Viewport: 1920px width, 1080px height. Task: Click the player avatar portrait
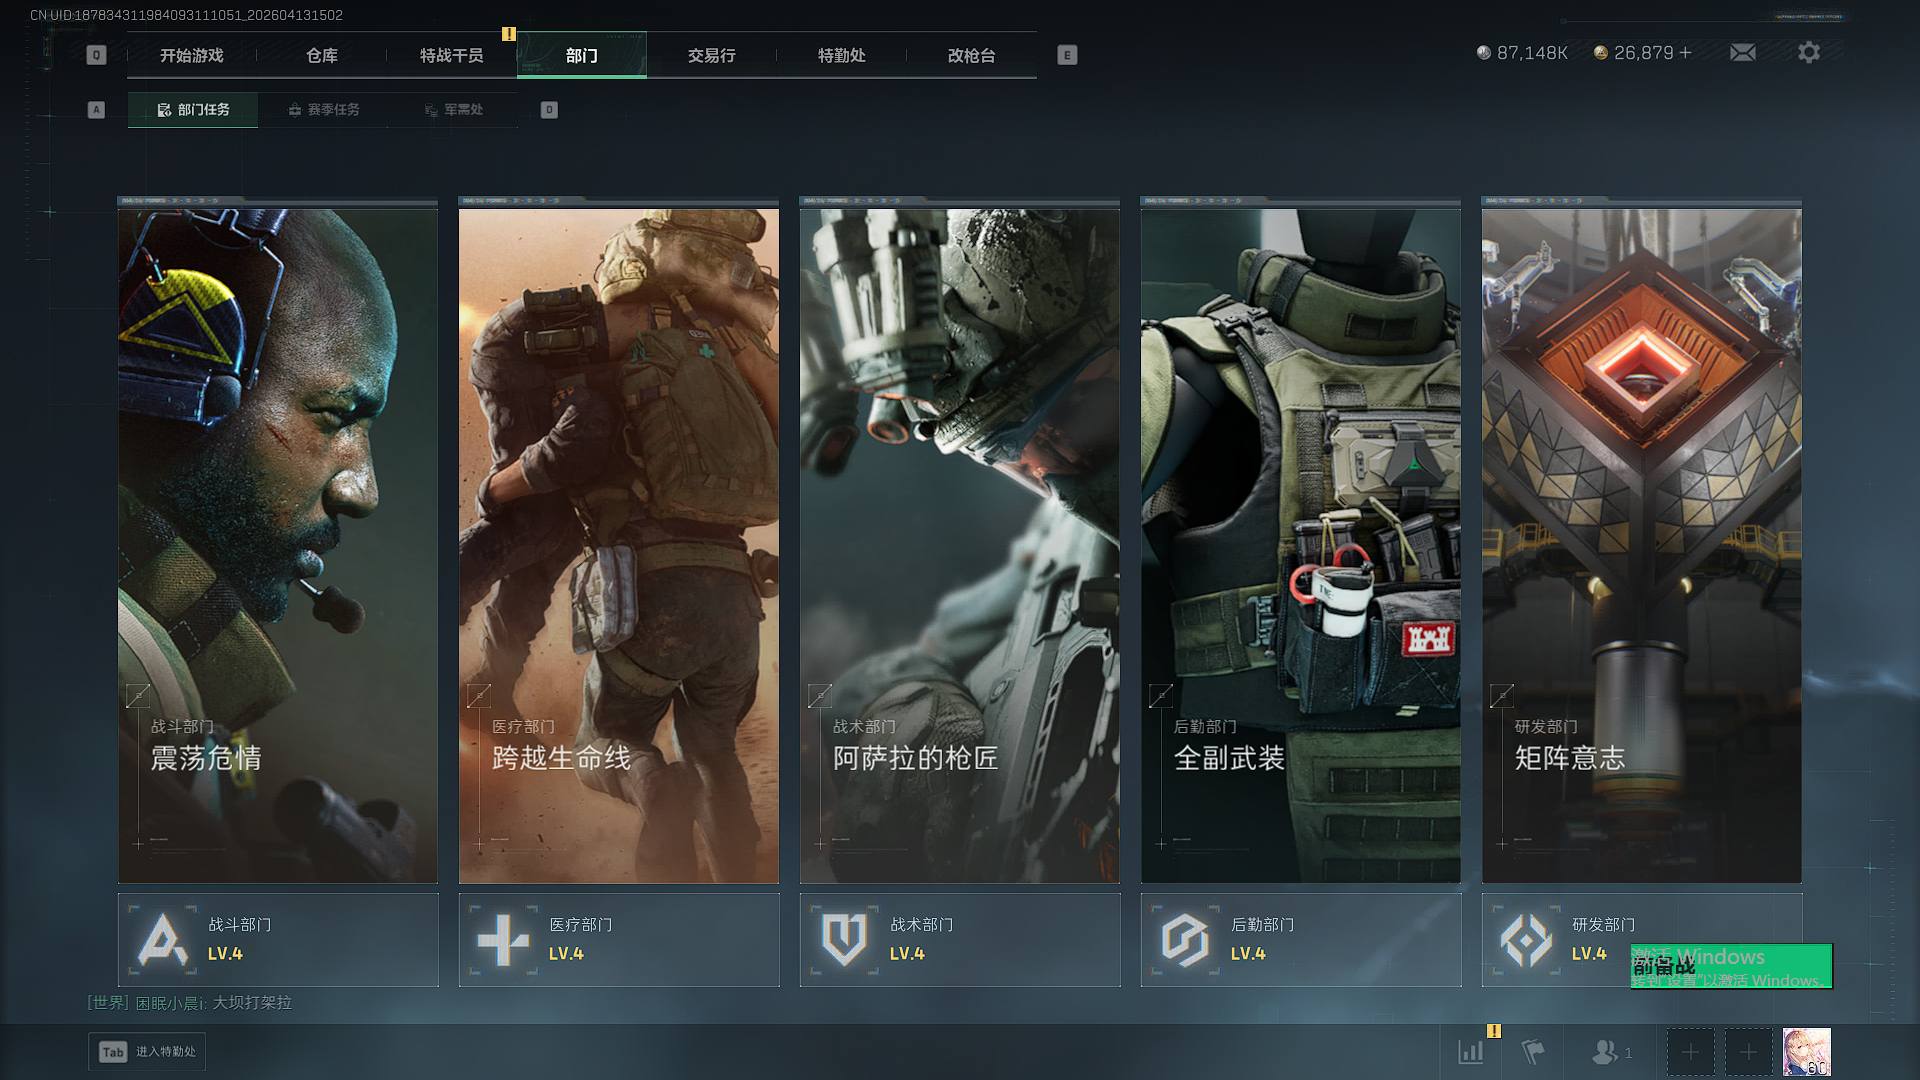[1806, 1052]
